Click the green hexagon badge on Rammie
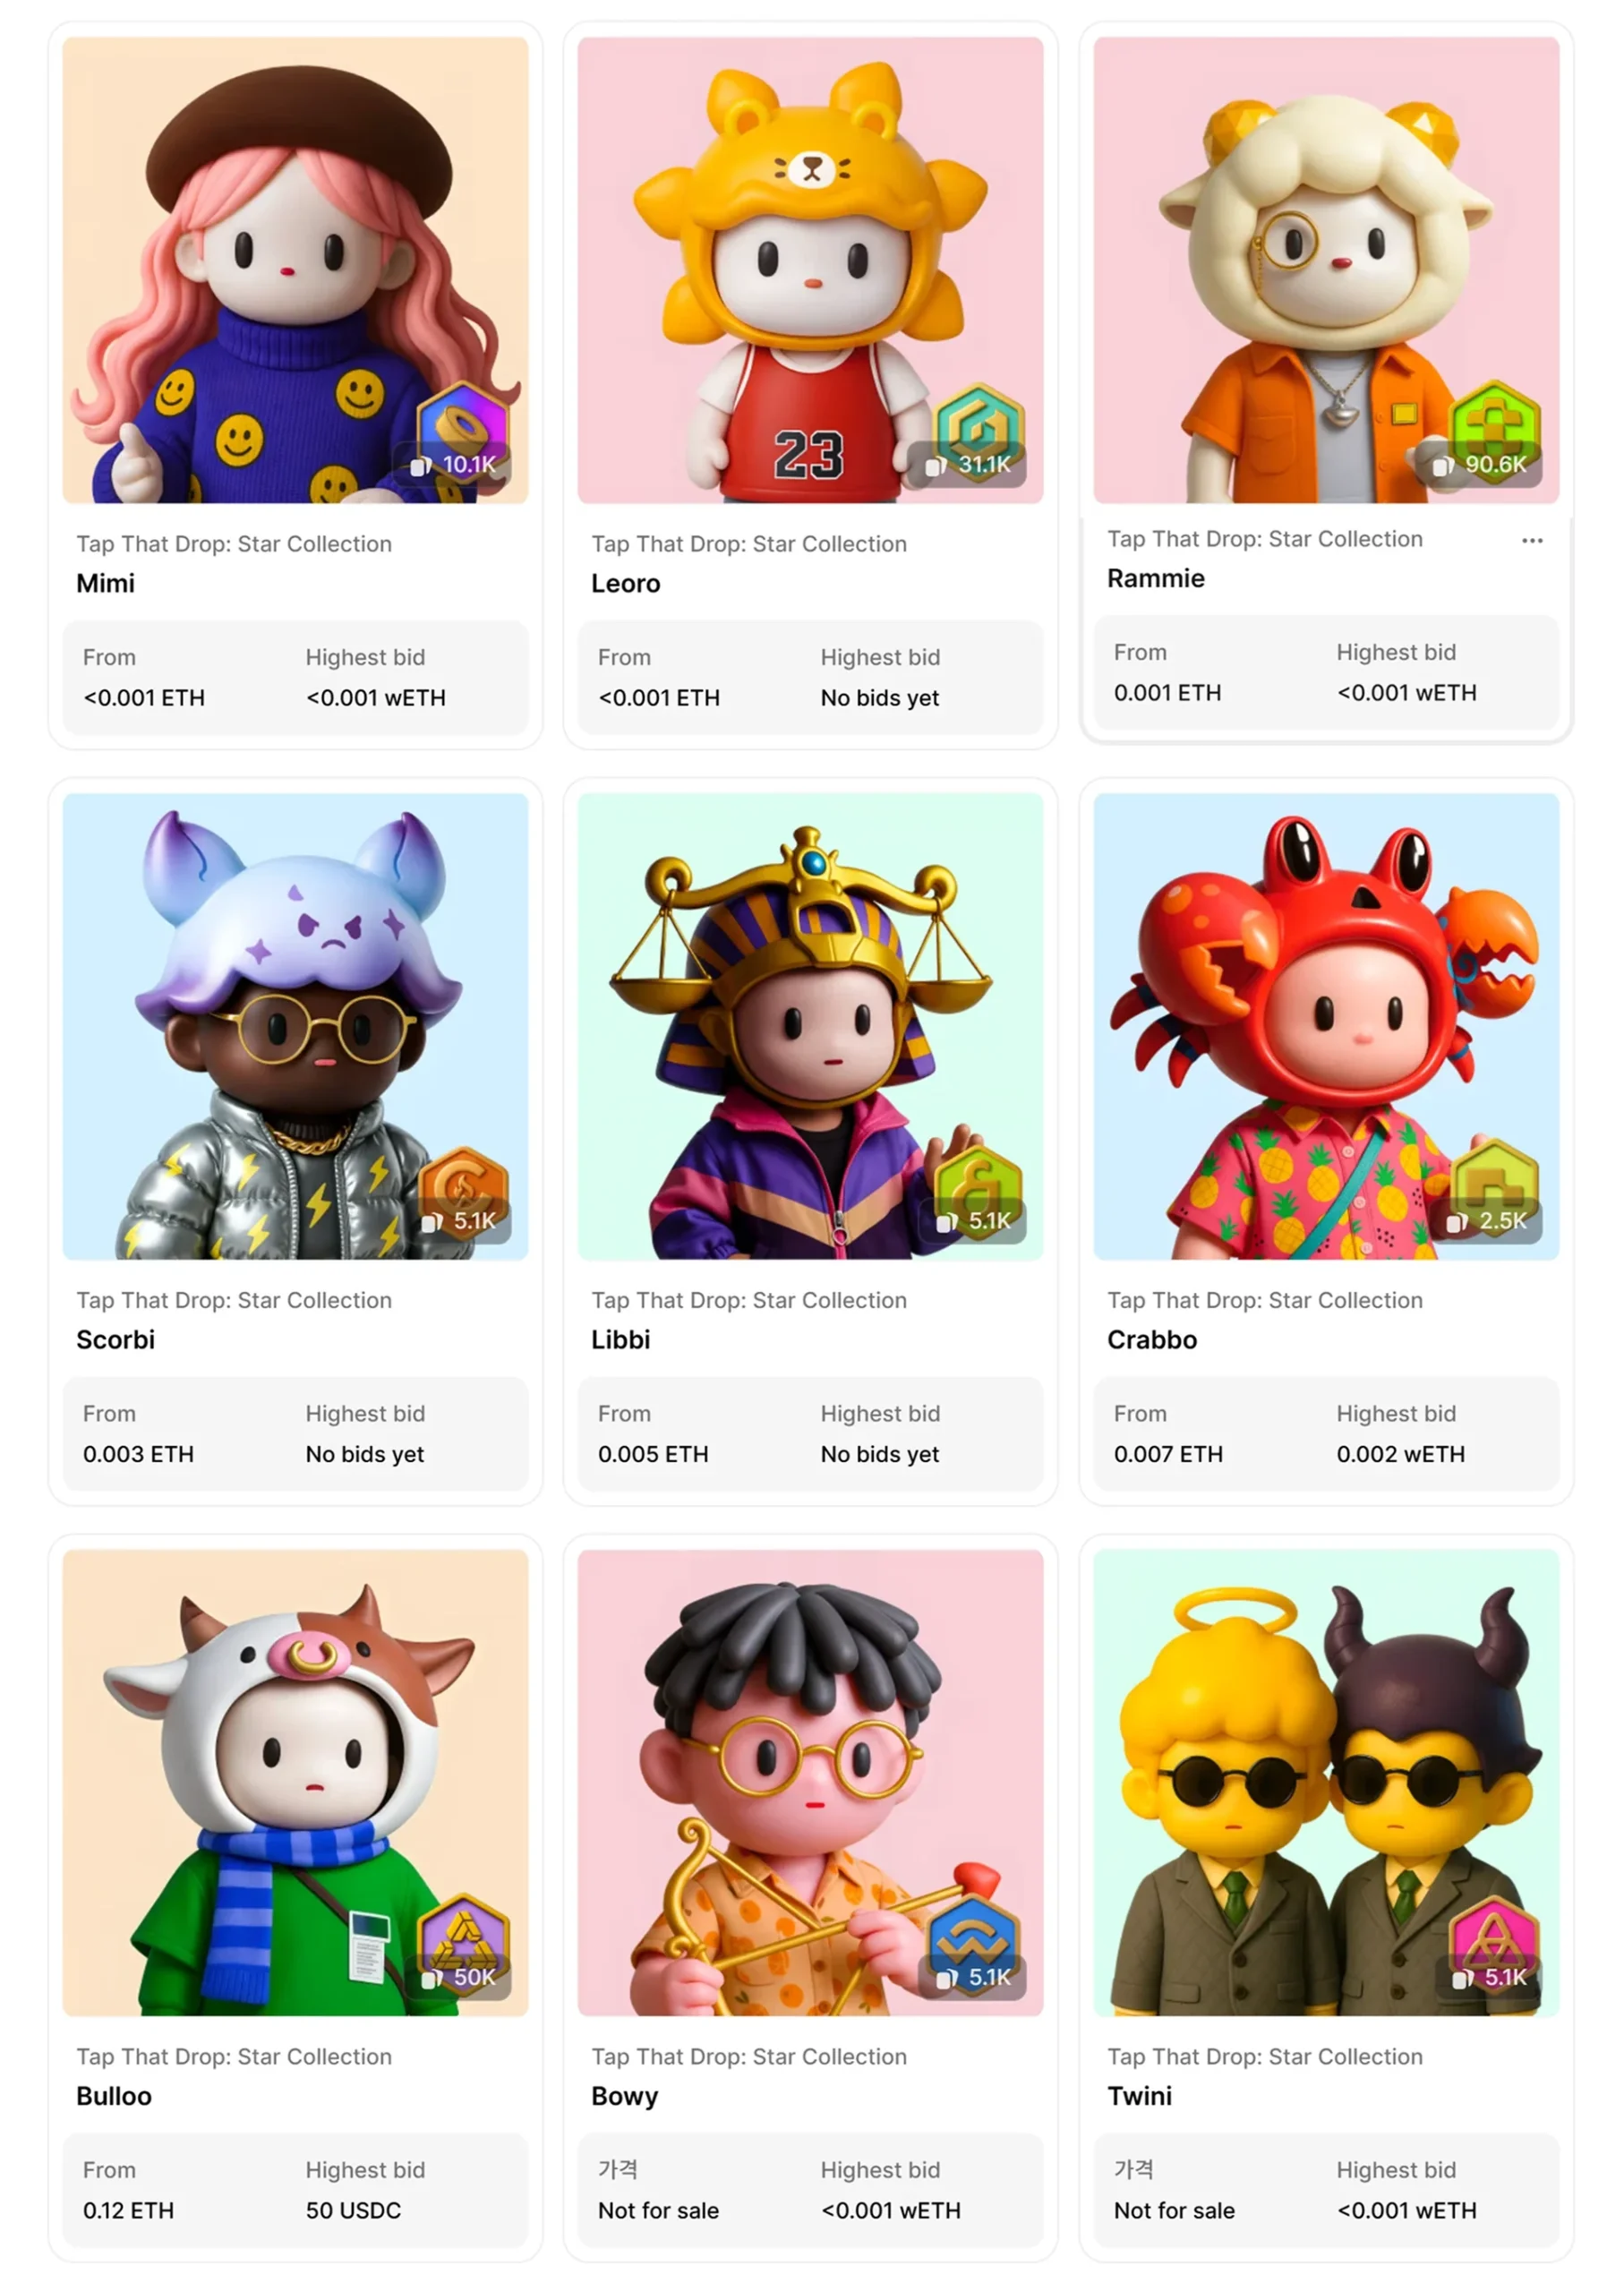This screenshot has width=1624, height=2292. [1495, 427]
